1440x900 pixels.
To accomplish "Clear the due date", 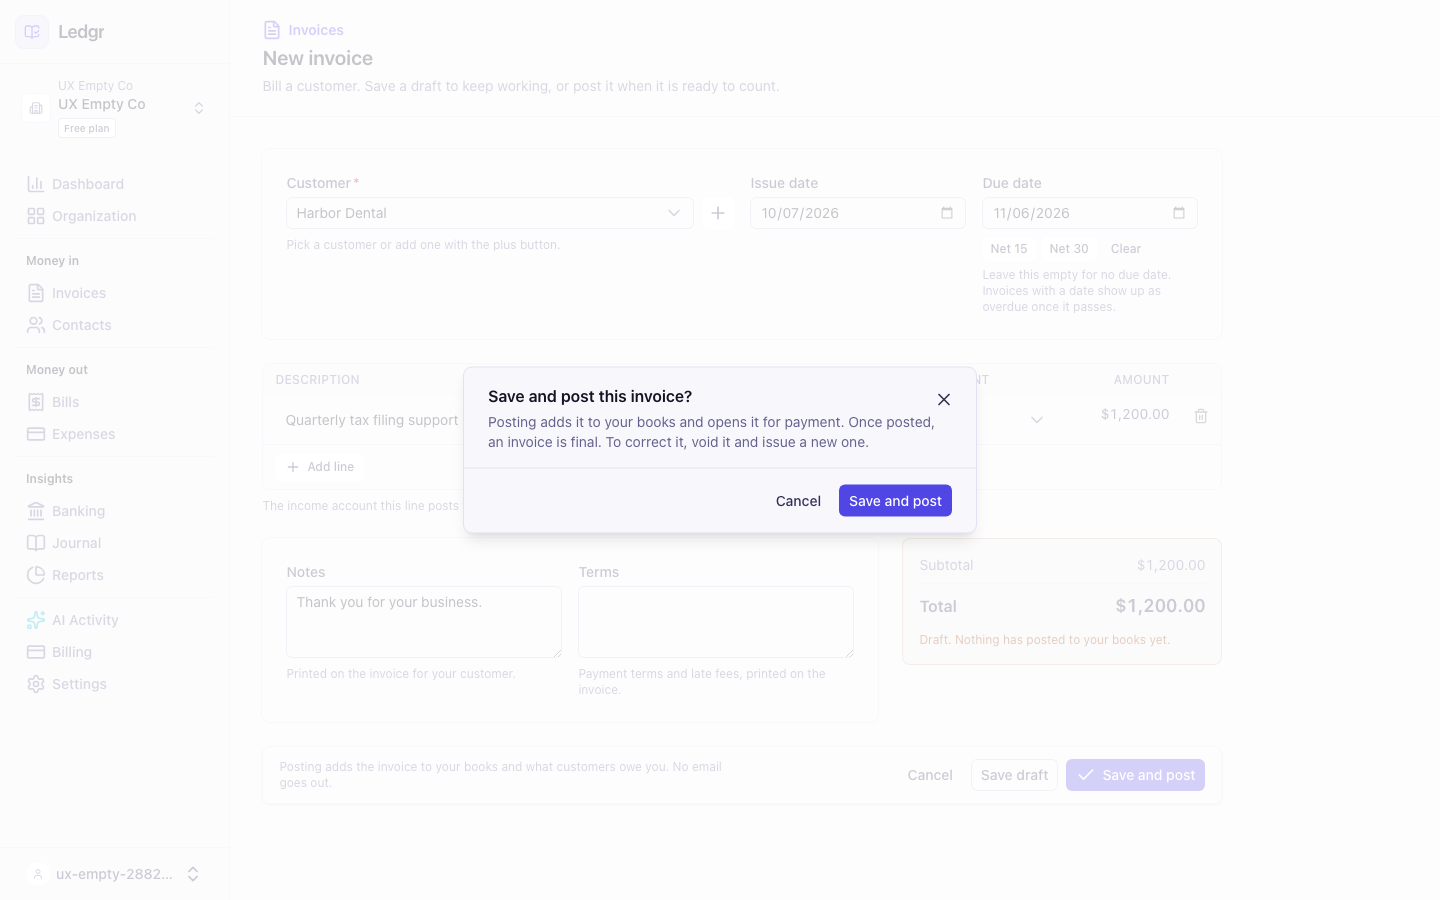I will point(1126,249).
